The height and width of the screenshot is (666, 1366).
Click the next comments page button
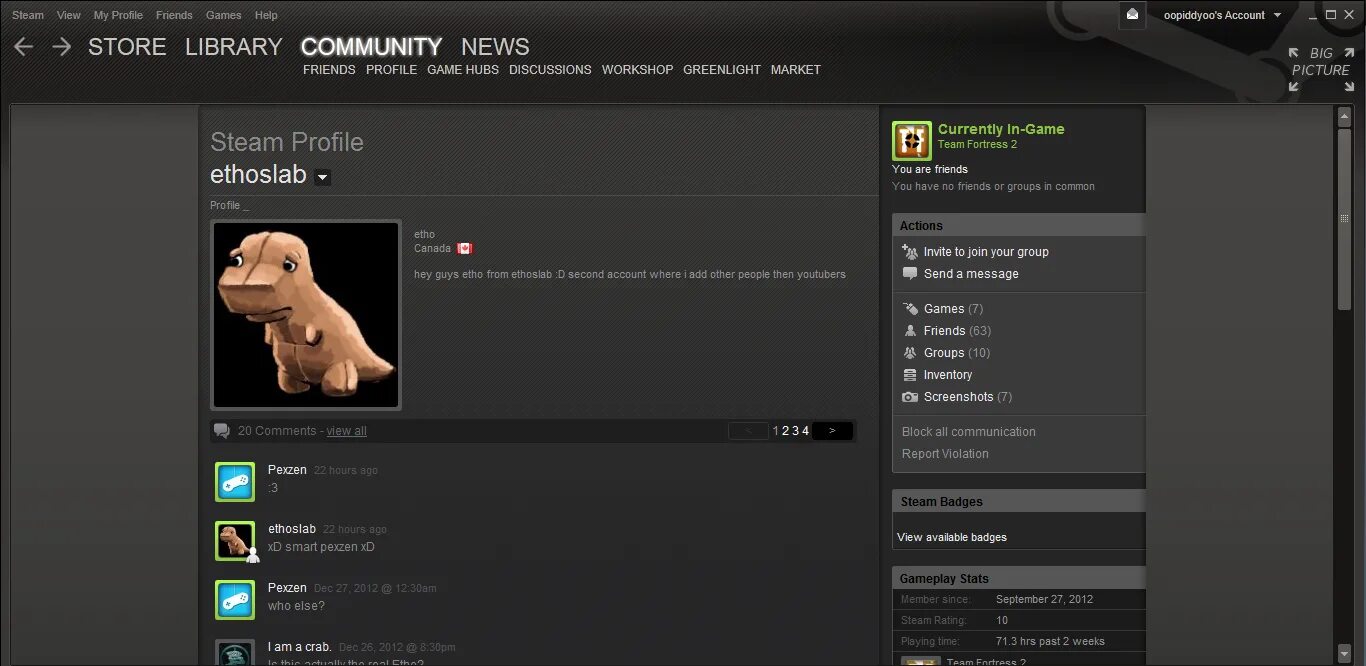[x=832, y=431]
